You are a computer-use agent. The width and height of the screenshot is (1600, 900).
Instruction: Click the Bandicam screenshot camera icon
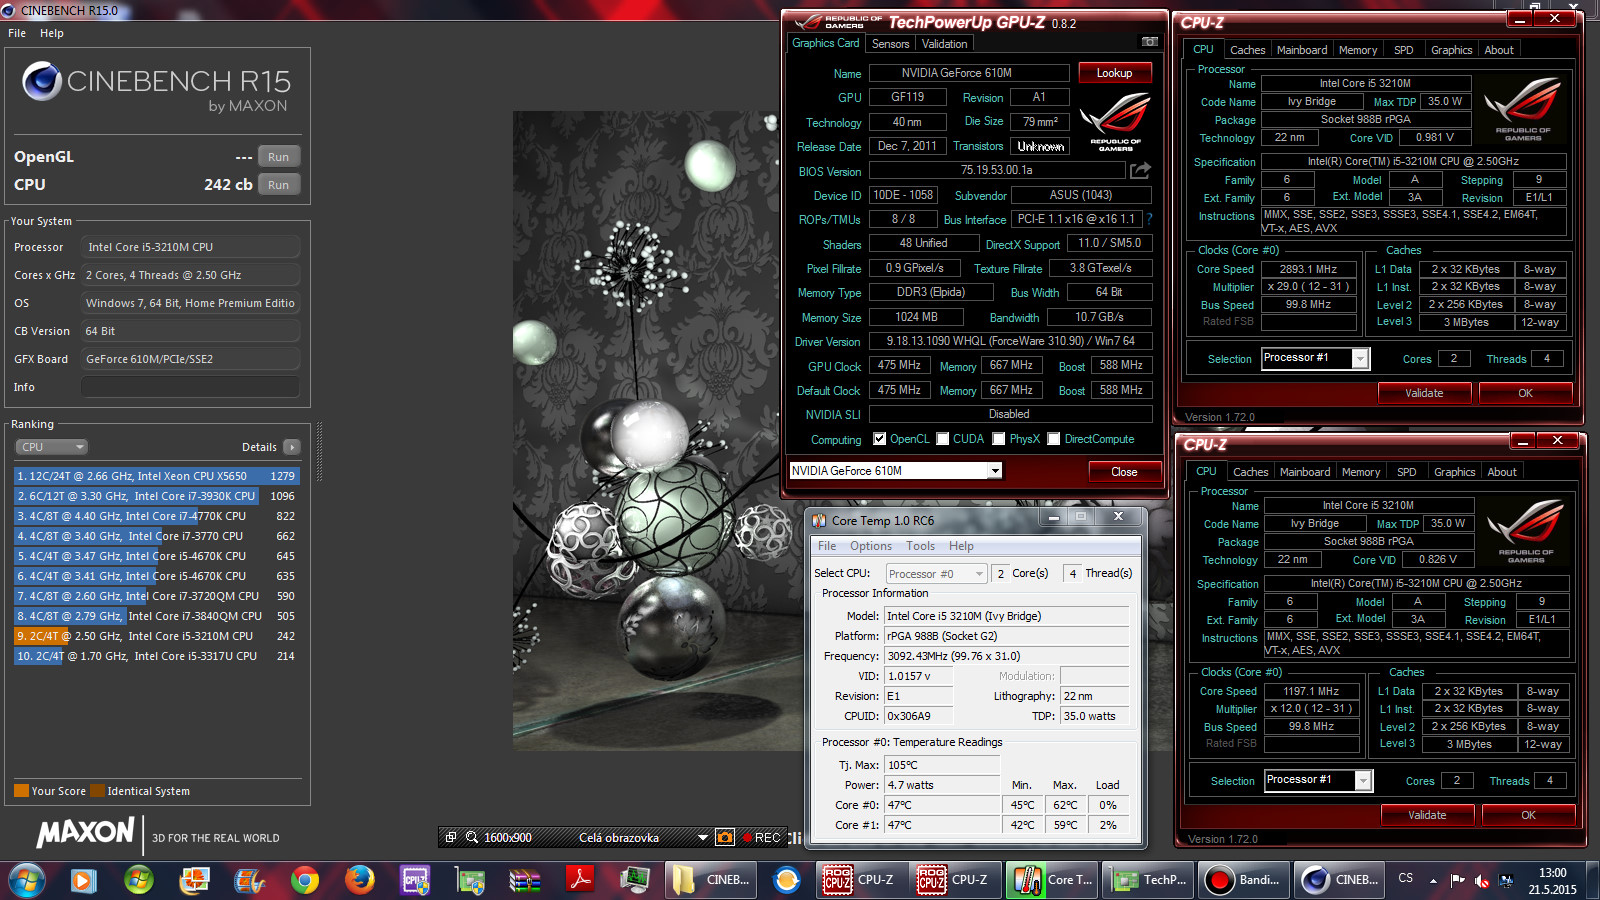pyautogui.click(x=725, y=837)
